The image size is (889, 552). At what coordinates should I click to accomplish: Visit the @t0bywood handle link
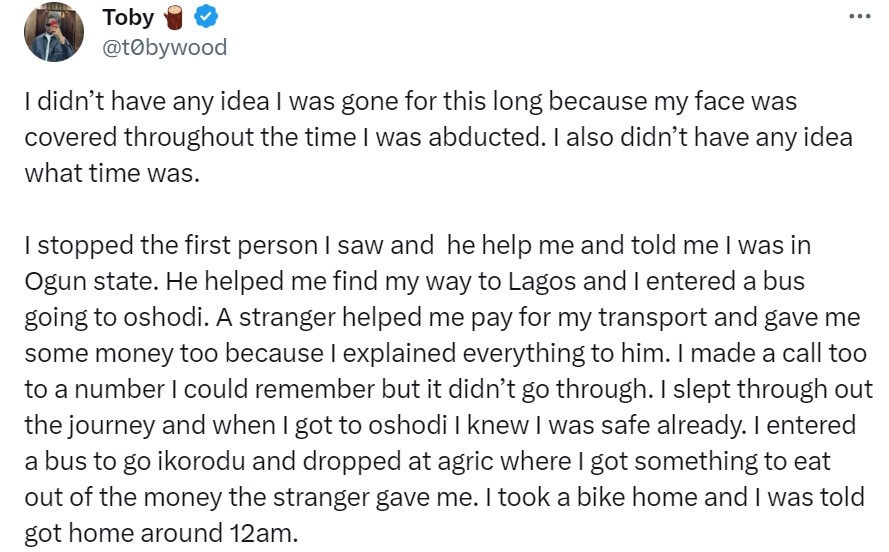165,46
